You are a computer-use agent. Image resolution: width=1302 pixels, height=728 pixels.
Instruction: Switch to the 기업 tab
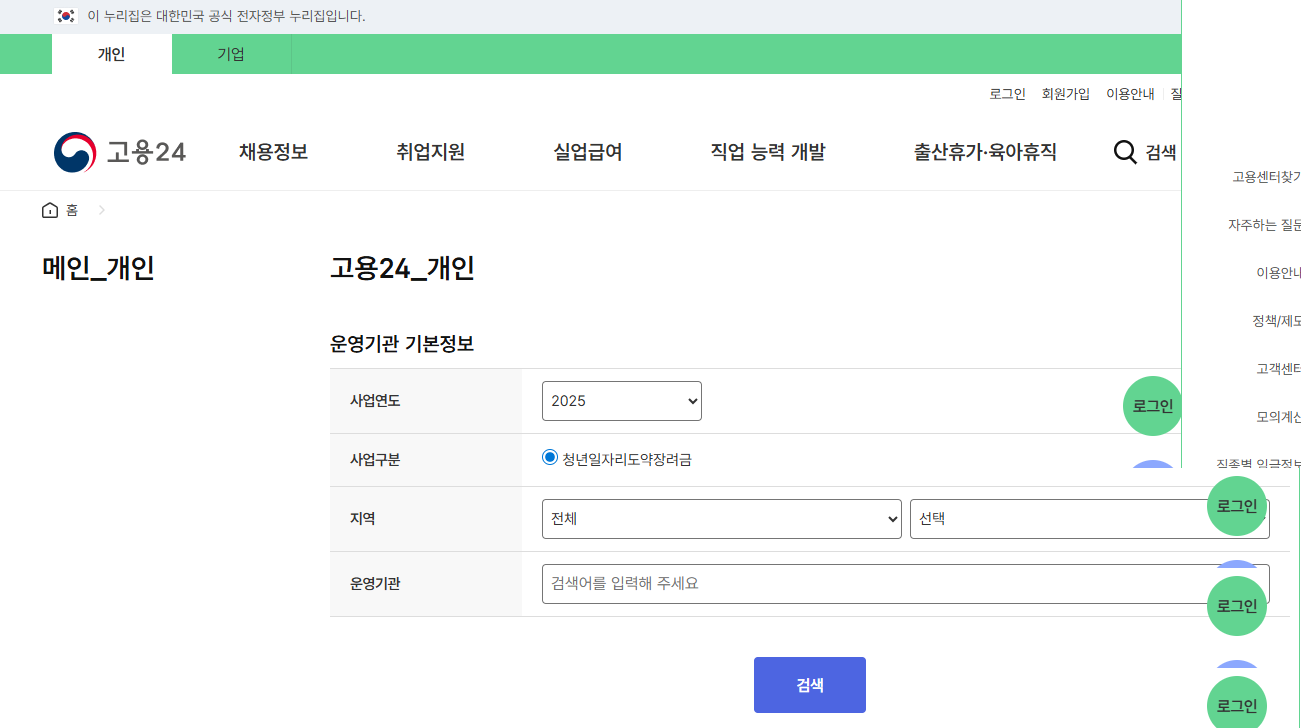coord(231,54)
